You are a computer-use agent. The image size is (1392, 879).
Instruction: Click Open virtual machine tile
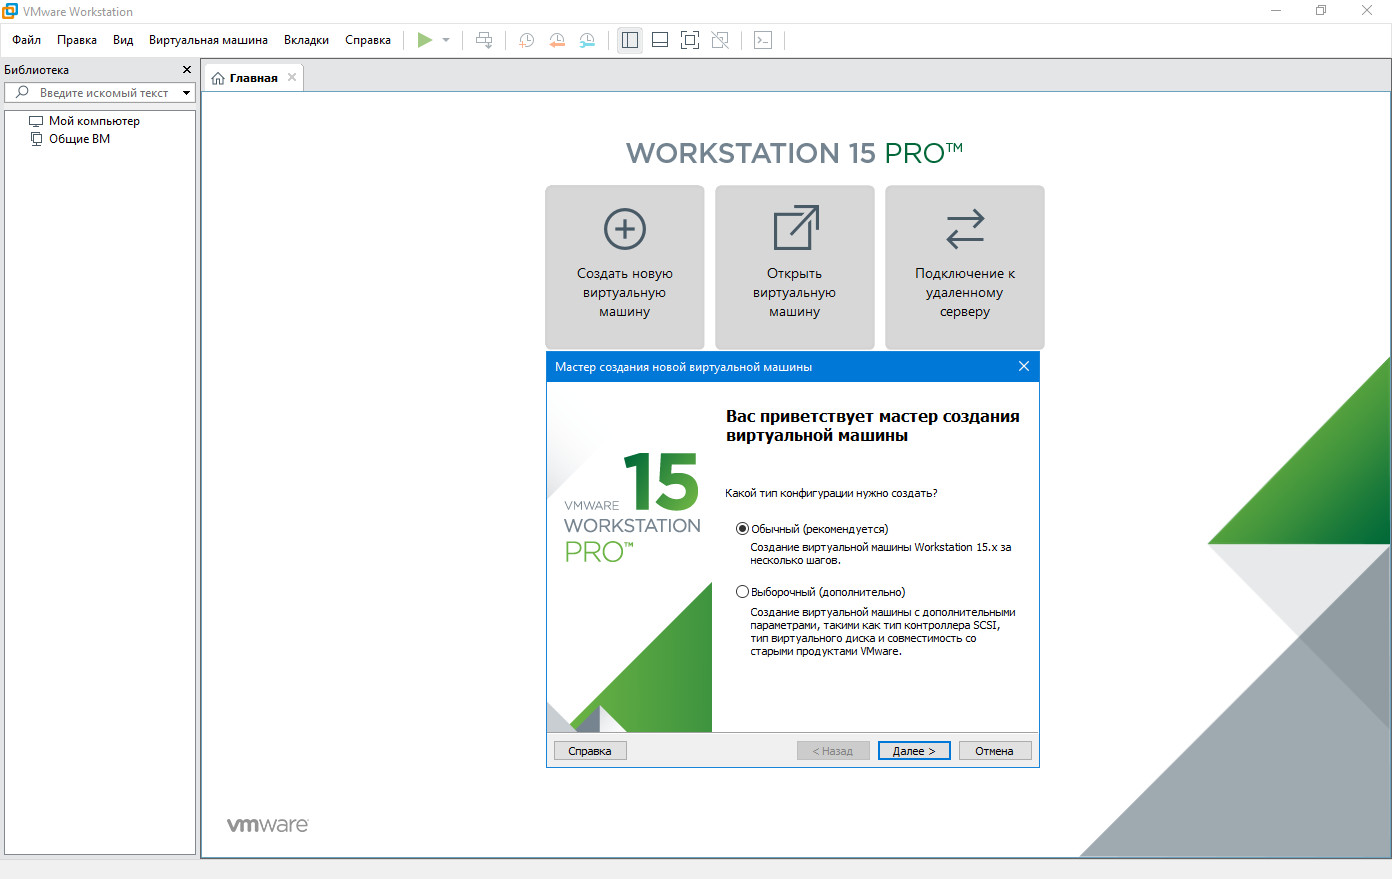[x=795, y=266]
